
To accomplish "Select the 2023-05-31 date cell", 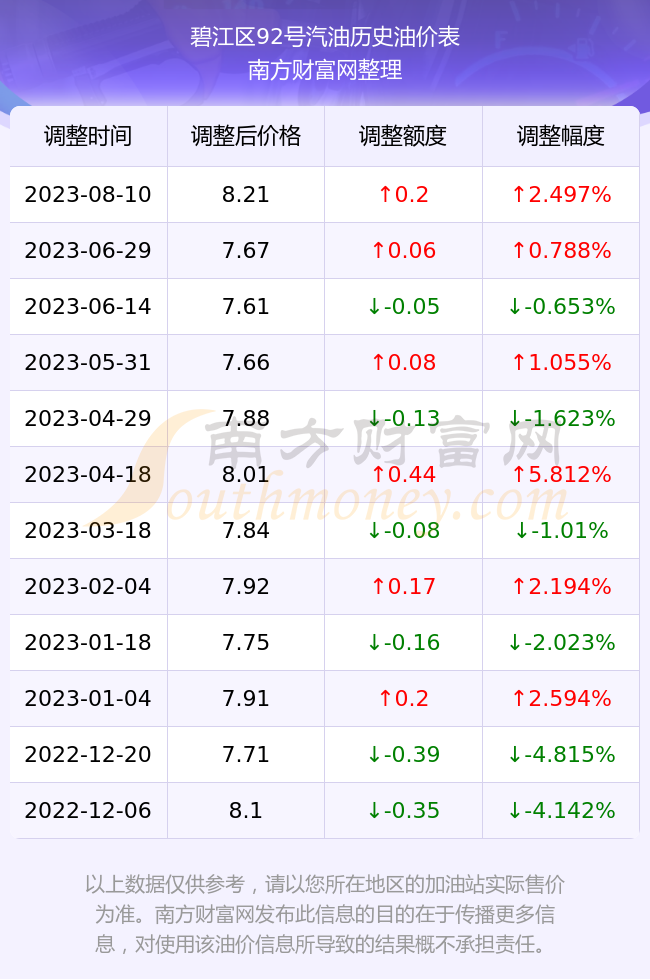I will click(x=88, y=362).
